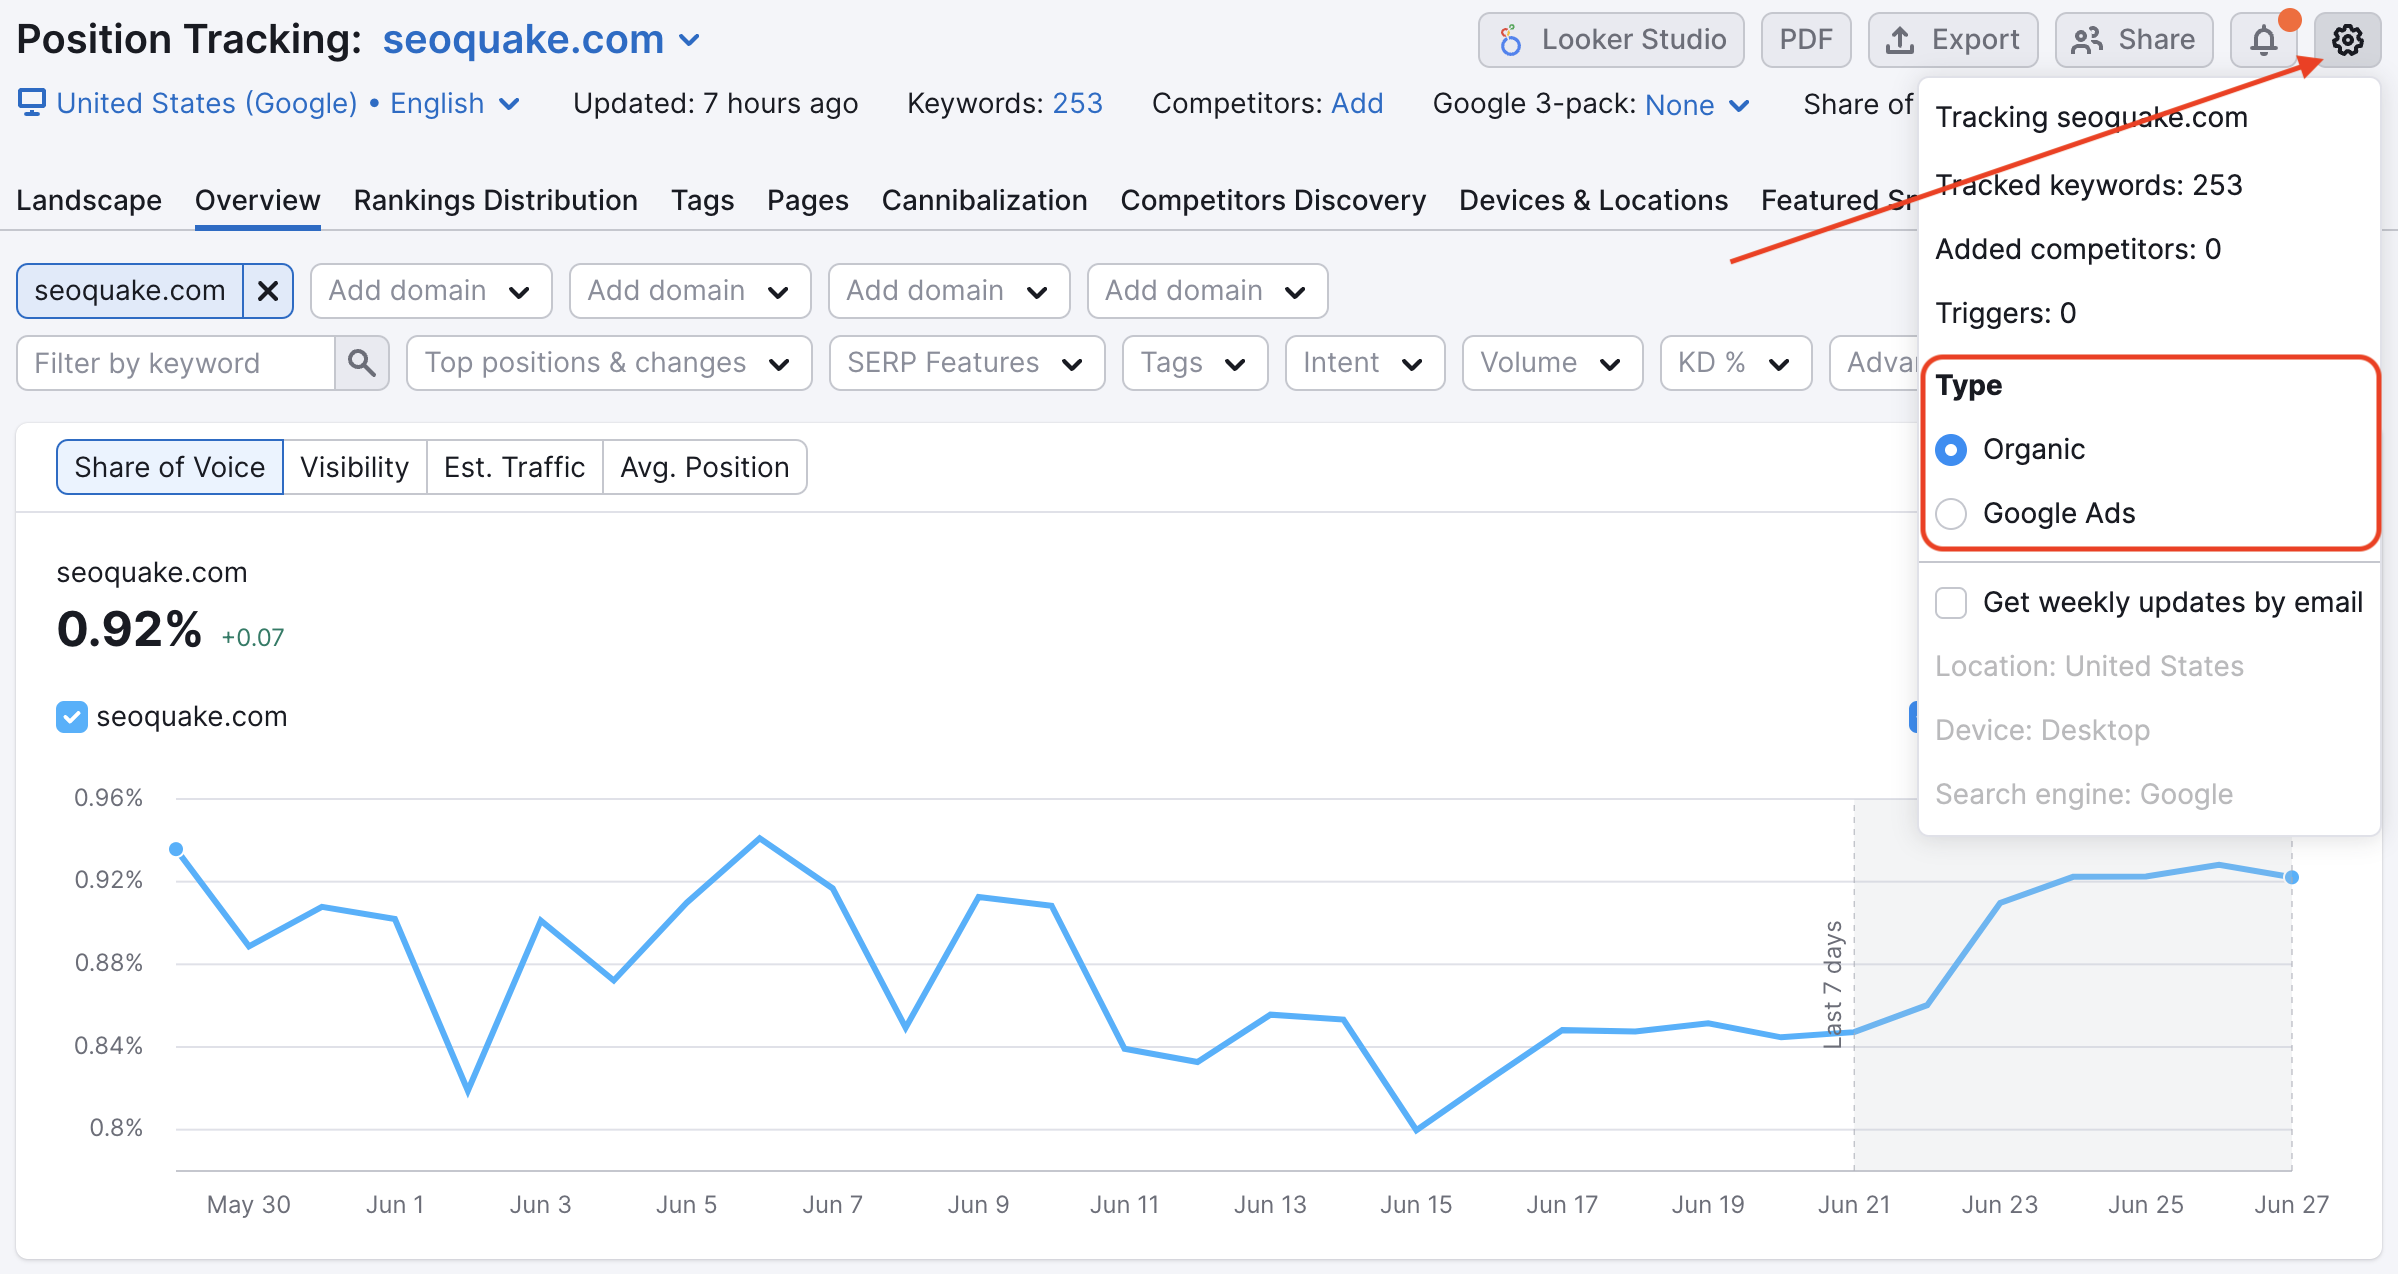Open KD % filter dropdown
Image resolution: width=2398 pixels, height=1274 pixels.
pyautogui.click(x=1736, y=363)
